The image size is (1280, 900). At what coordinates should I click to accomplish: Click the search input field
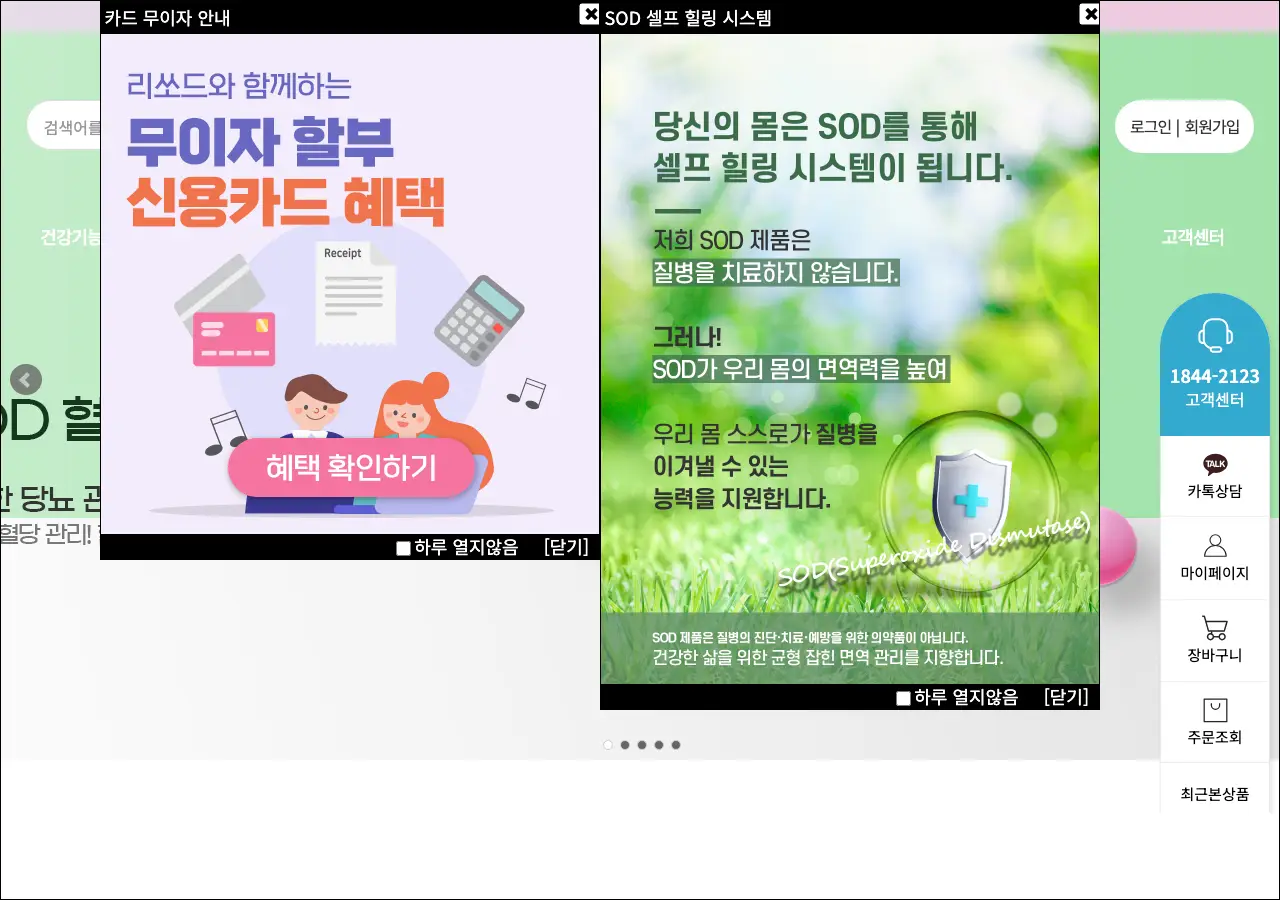click(x=65, y=127)
